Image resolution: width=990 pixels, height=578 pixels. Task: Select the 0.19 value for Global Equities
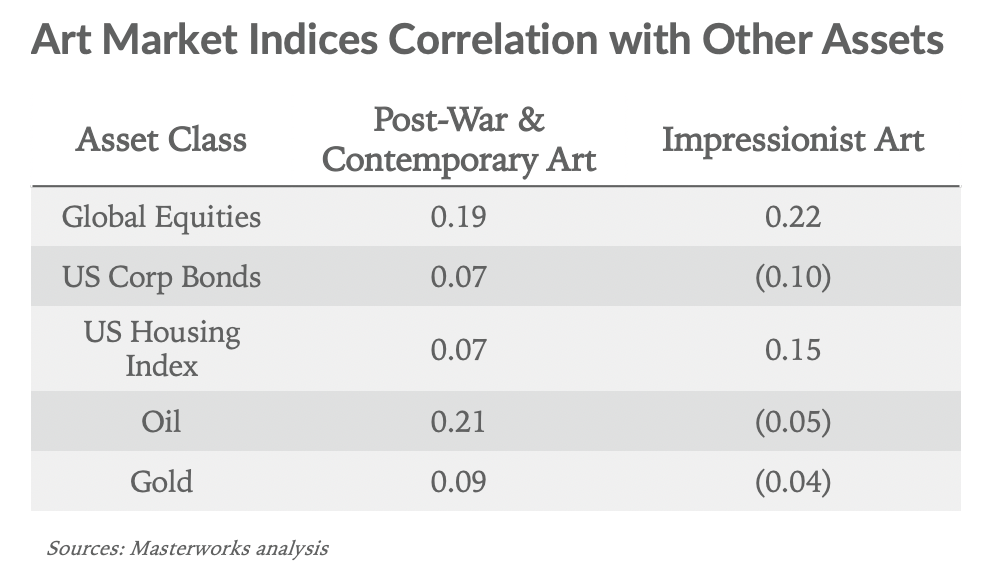[458, 217]
